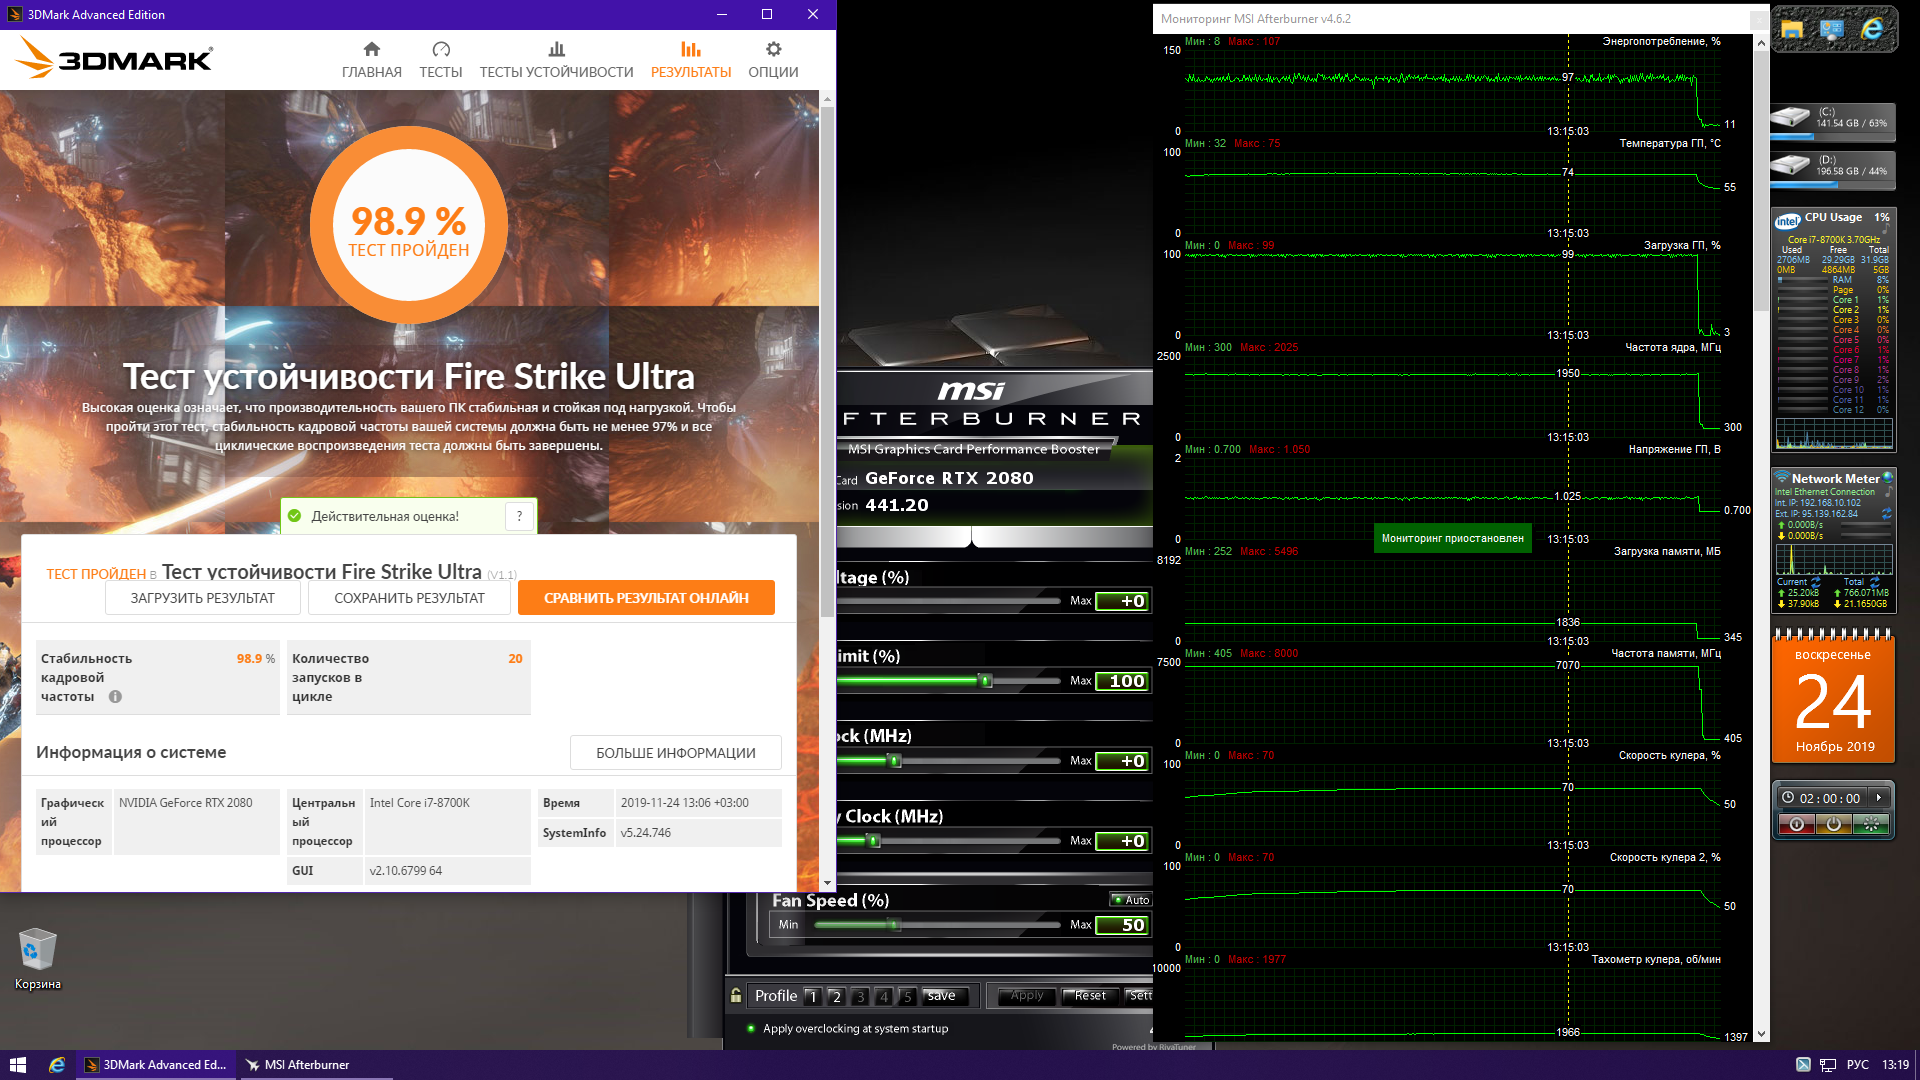
Task: Start the shutdown timer play arrow
Action: coord(1879,798)
